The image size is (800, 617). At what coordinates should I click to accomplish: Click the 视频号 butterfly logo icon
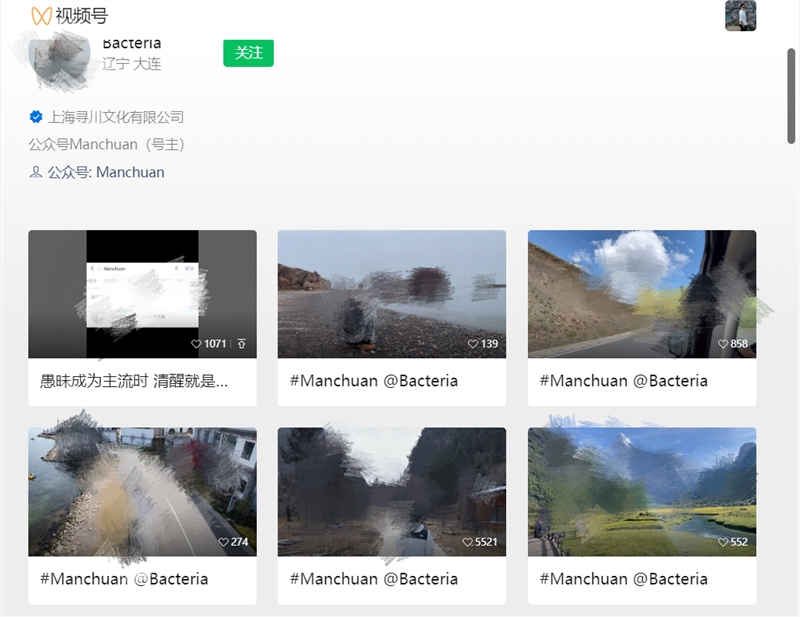(41, 16)
